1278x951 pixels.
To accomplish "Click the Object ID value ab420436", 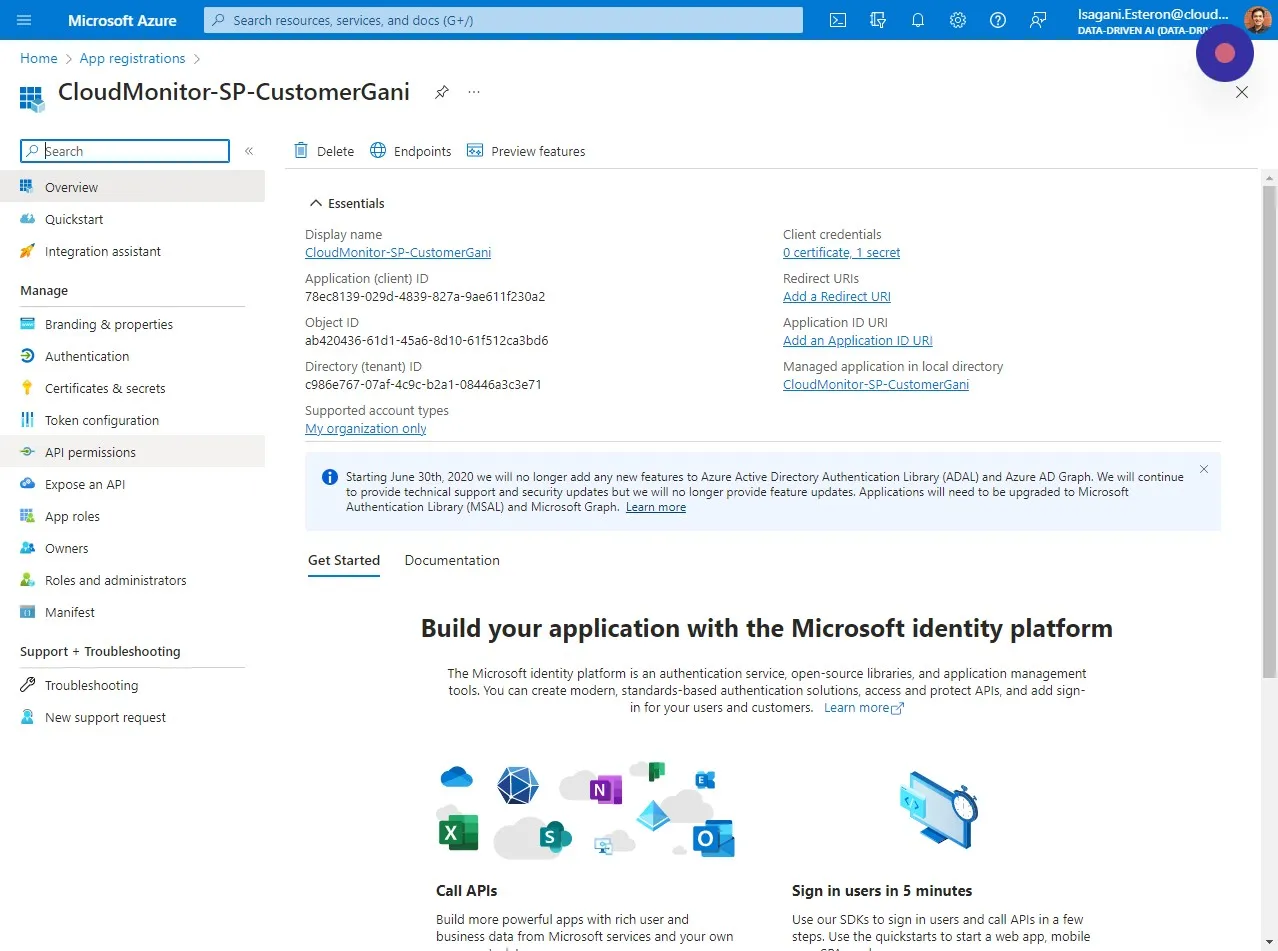I will pyautogui.click(x=427, y=340).
